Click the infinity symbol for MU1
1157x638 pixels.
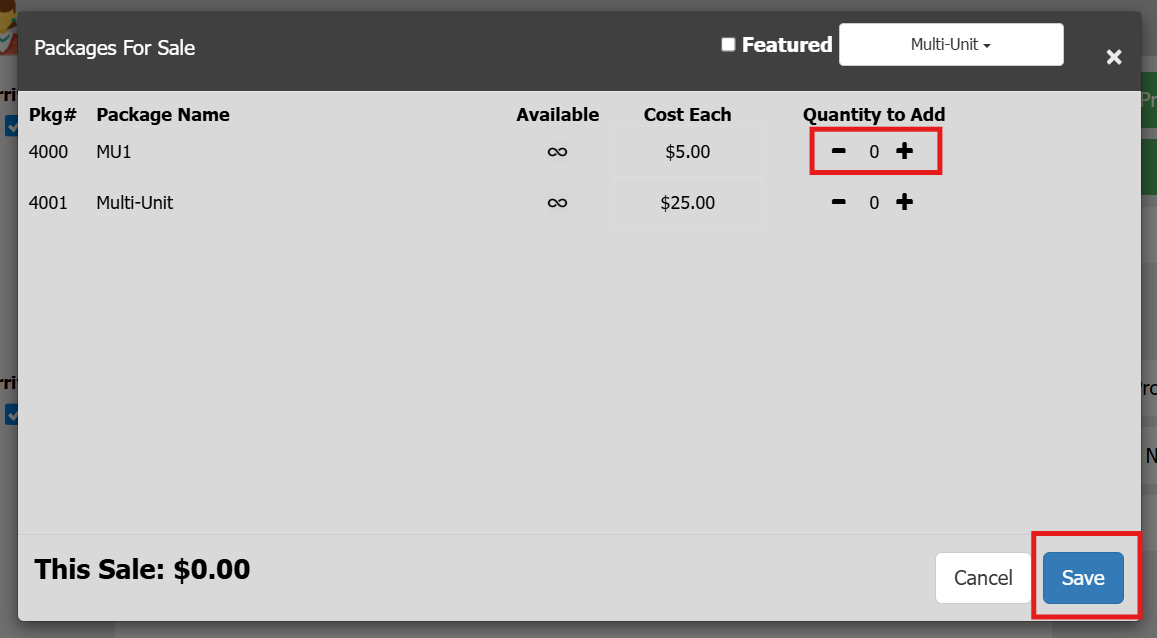pos(557,152)
